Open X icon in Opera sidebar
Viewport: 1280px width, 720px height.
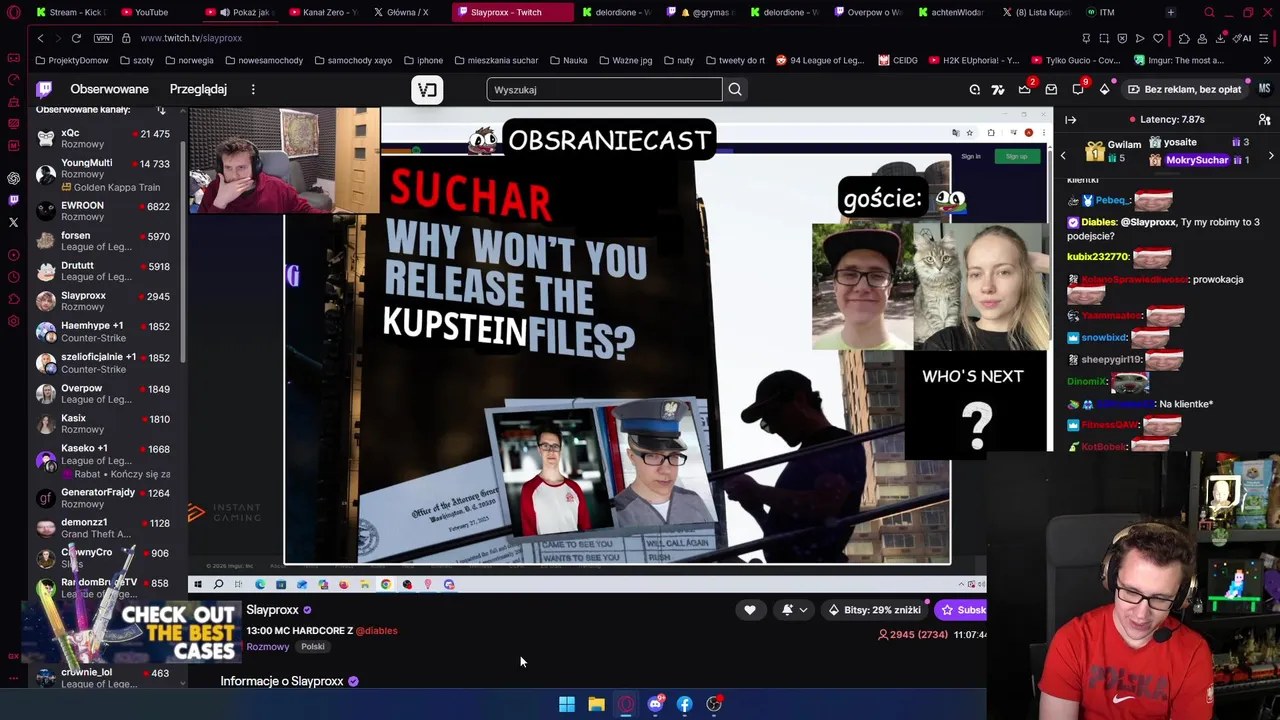13,222
